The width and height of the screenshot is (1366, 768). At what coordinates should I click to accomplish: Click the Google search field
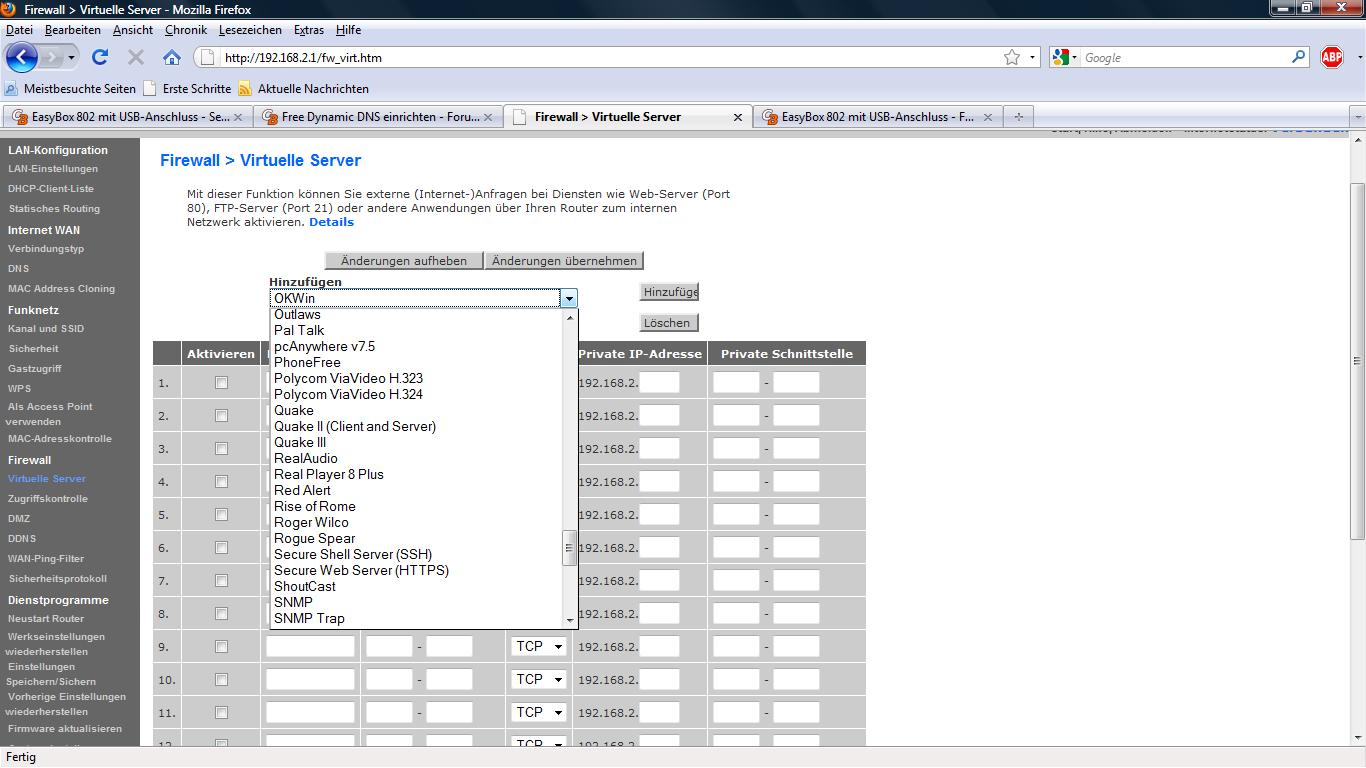click(1186, 58)
